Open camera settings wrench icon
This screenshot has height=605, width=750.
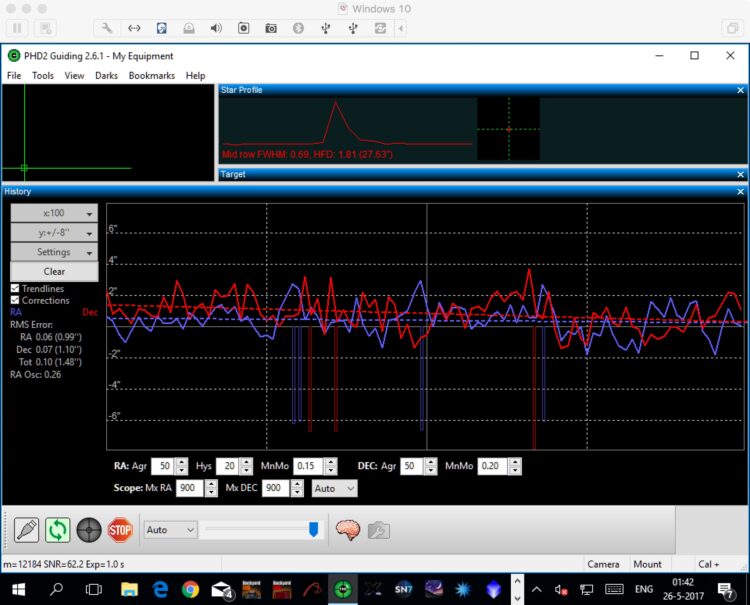click(x=378, y=530)
